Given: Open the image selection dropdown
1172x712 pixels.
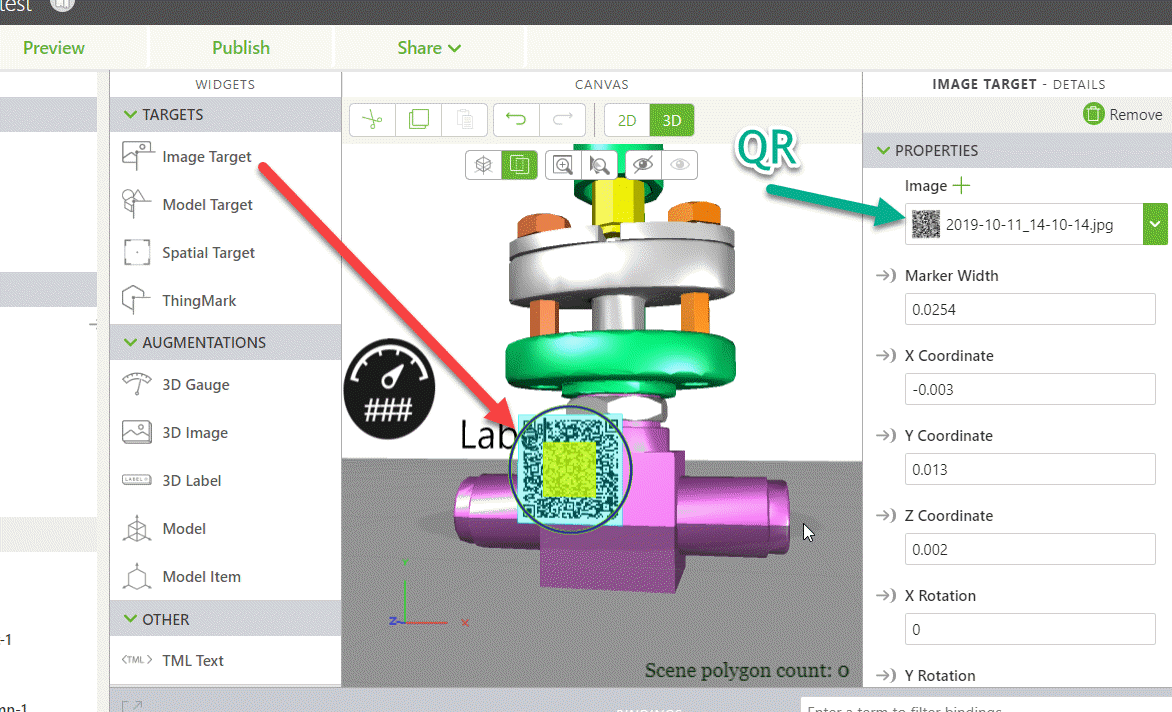Looking at the screenshot, I should pos(1156,224).
